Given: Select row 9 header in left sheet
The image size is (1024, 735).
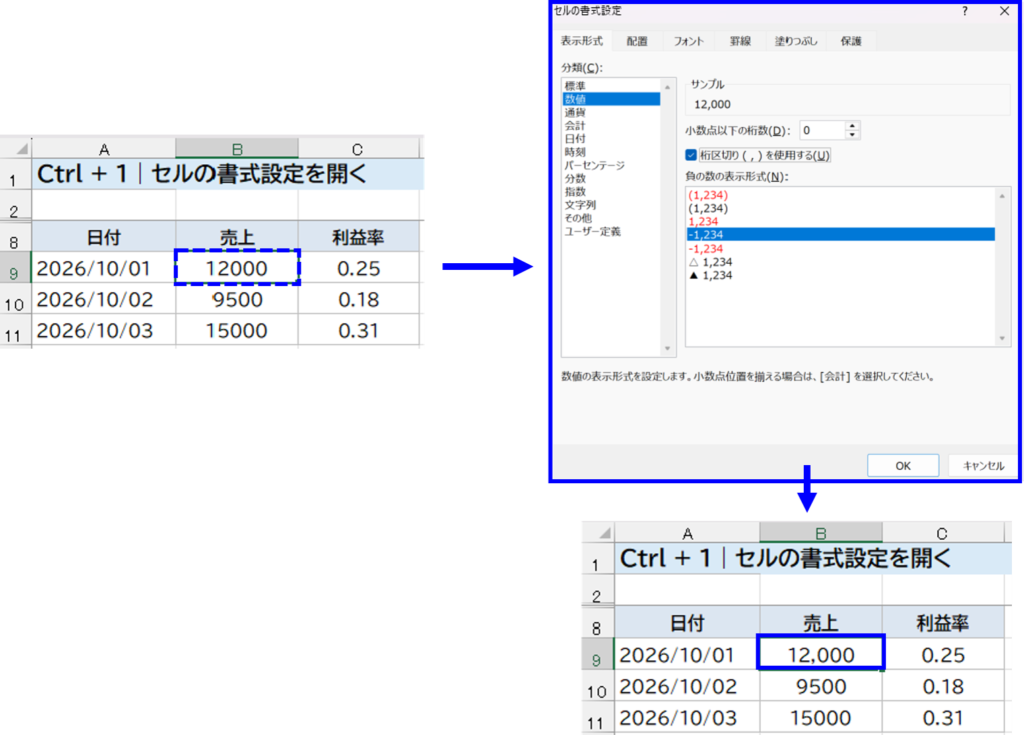Looking at the screenshot, I should tap(15, 268).
